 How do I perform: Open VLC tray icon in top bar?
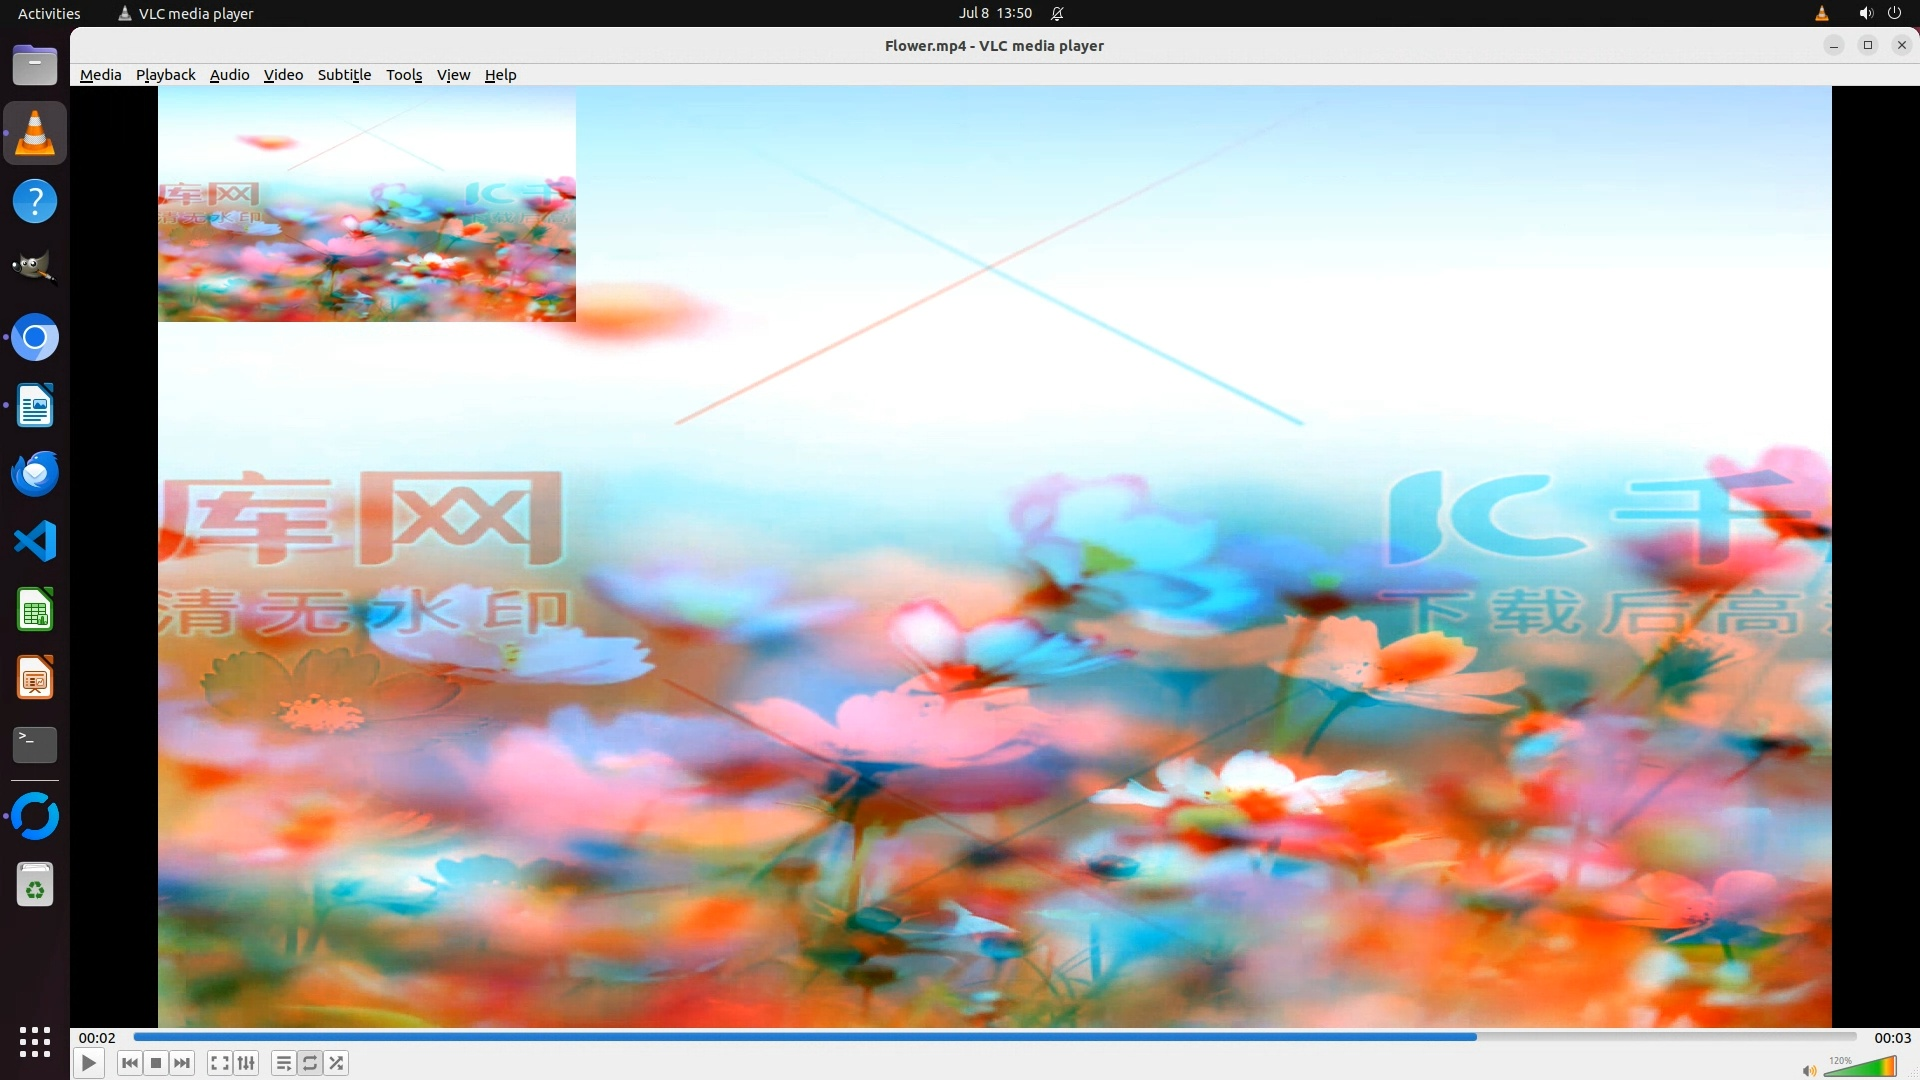1821,13
